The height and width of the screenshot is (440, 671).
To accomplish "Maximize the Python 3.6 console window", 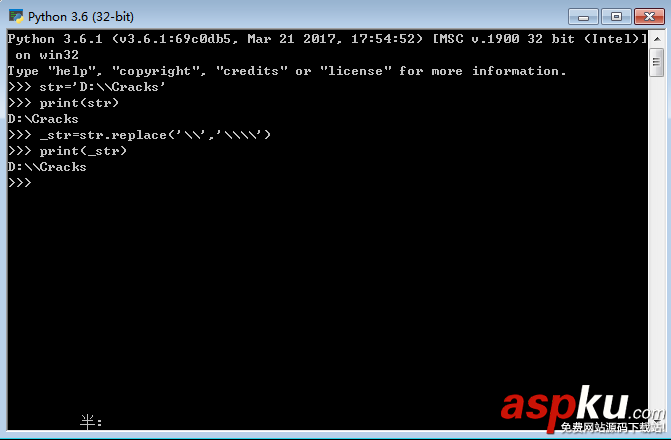I will [x=616, y=17].
